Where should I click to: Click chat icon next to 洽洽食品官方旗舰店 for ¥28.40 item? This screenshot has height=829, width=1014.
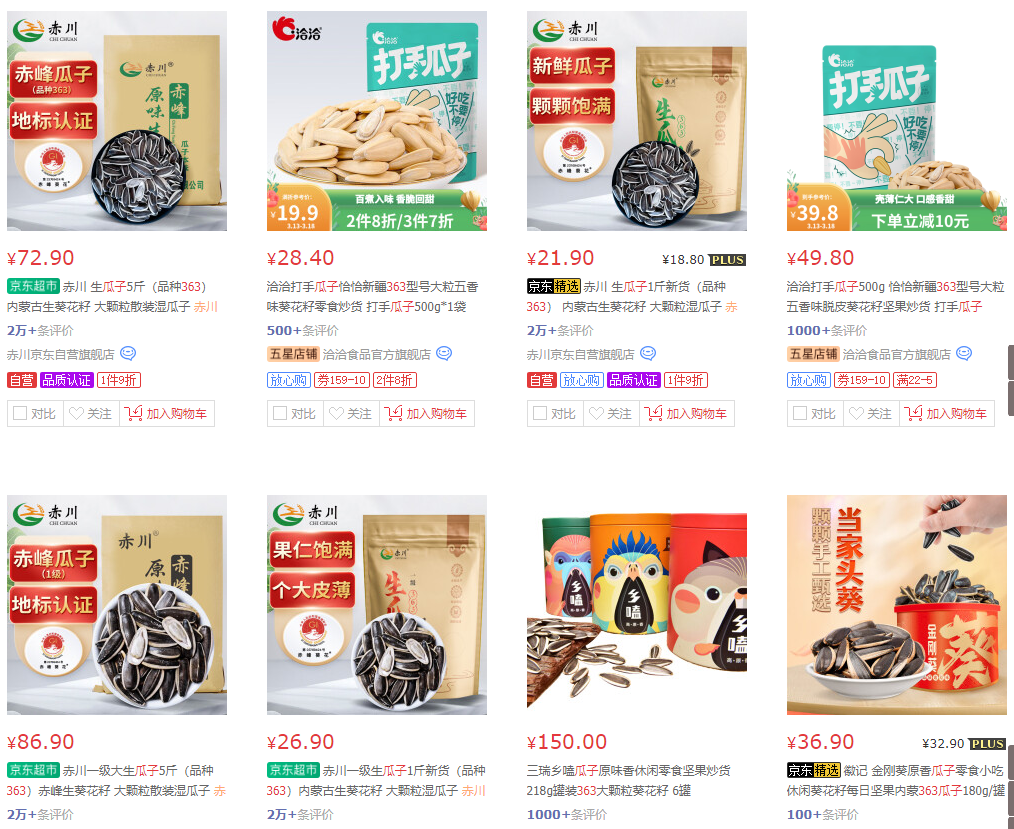tap(444, 354)
